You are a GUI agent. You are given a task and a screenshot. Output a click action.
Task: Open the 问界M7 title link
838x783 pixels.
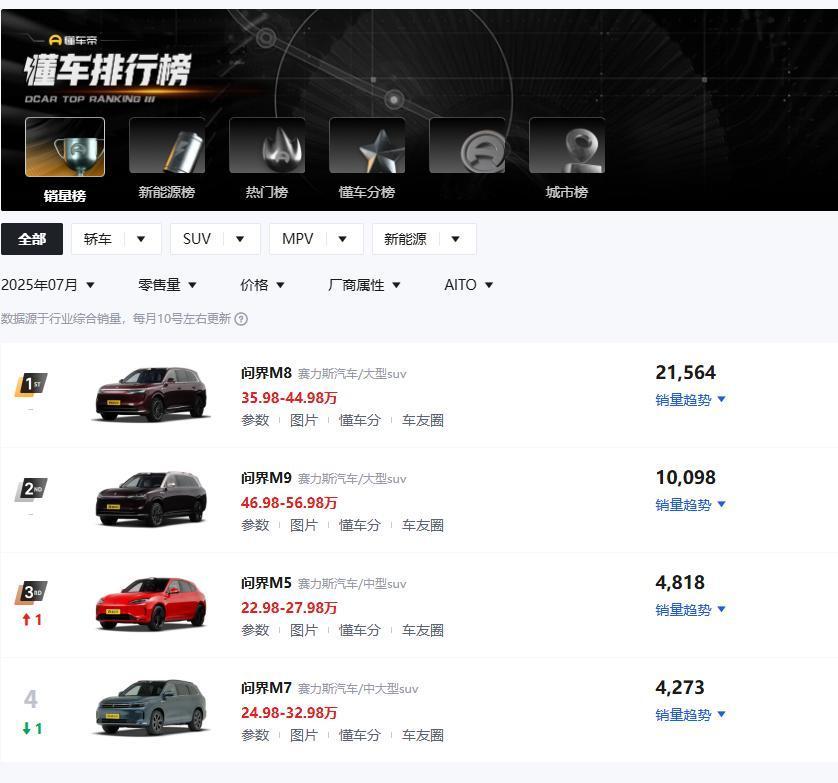click(x=266, y=687)
